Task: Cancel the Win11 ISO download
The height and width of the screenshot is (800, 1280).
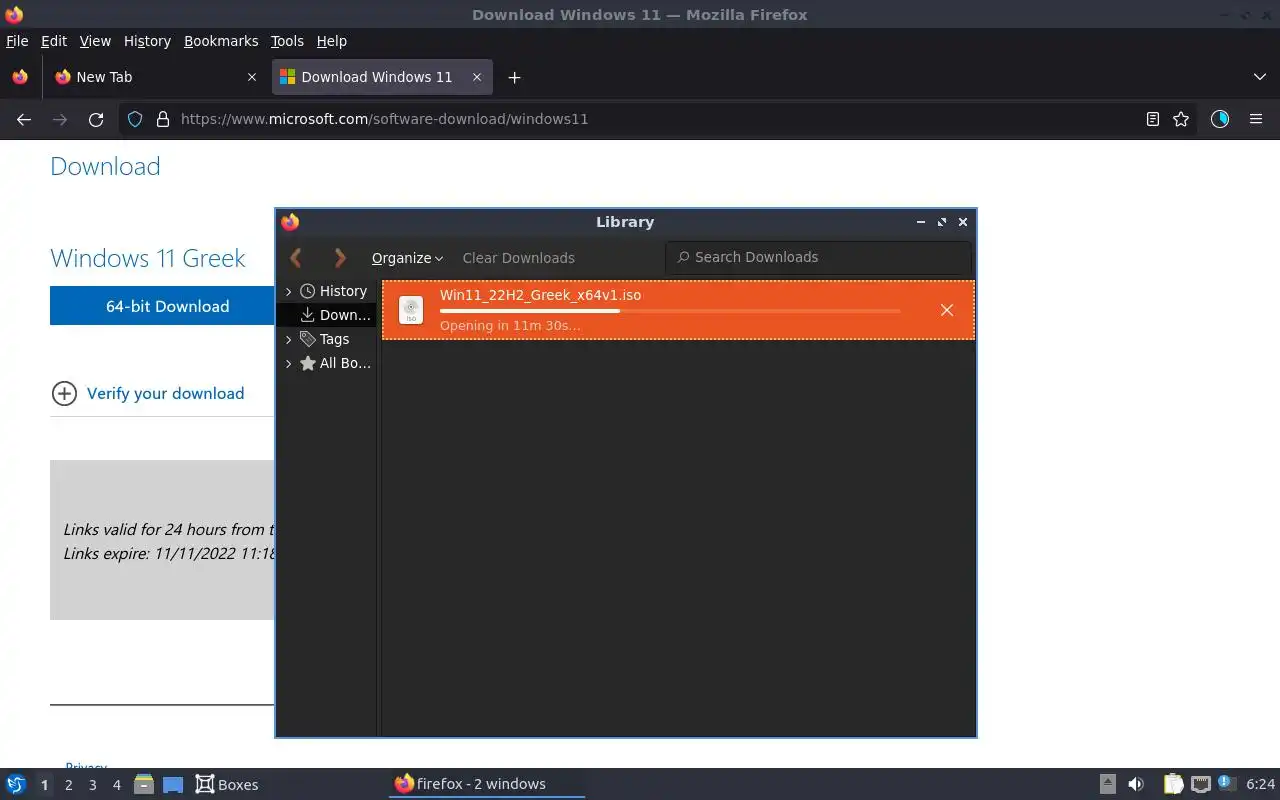Action: (947, 310)
